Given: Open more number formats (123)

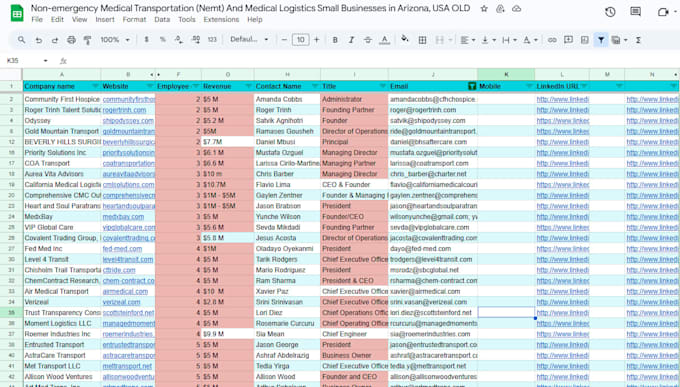Looking at the screenshot, I should [212, 40].
